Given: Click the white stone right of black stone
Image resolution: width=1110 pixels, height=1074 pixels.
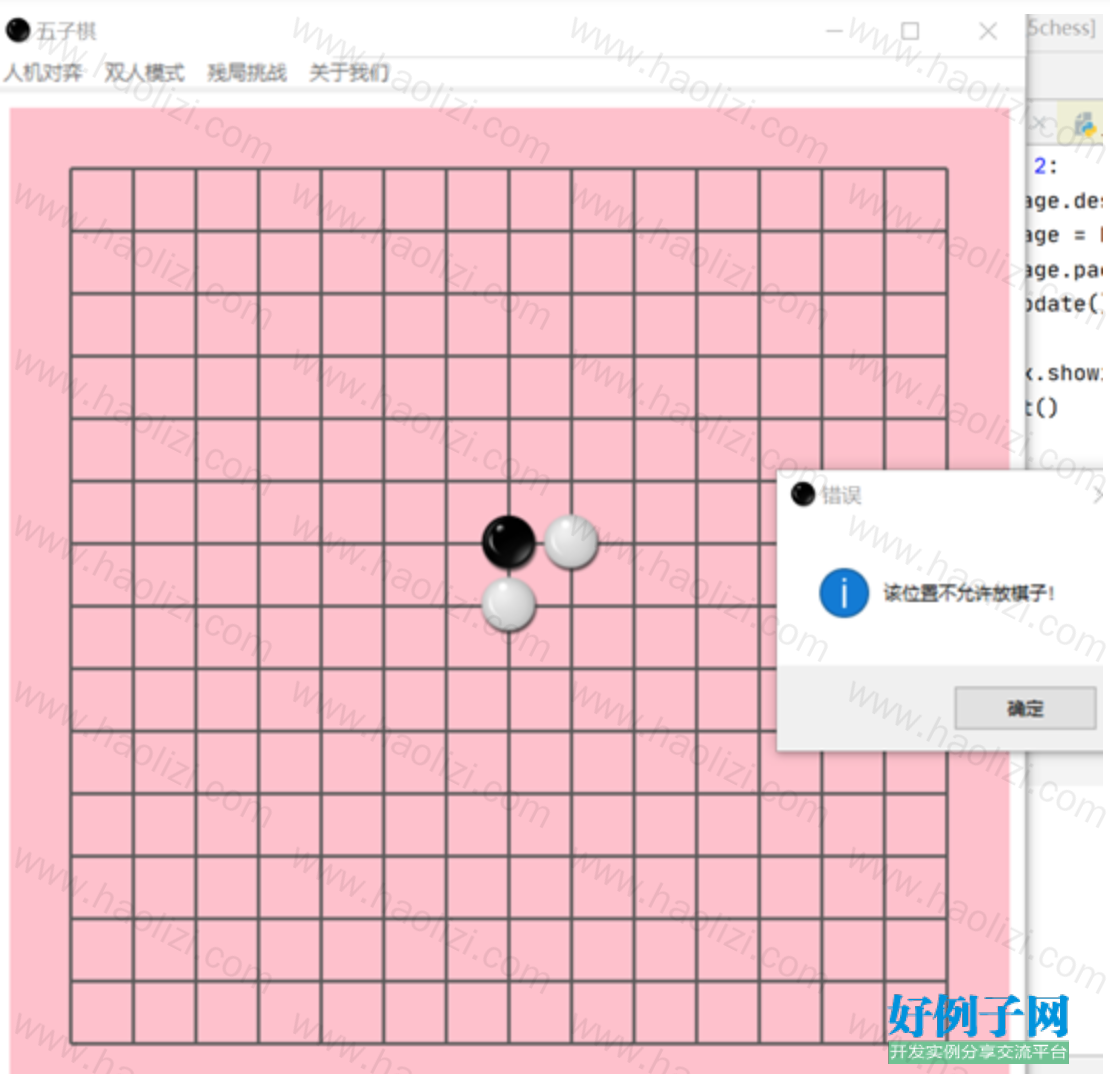Looking at the screenshot, I should pyautogui.click(x=571, y=542).
